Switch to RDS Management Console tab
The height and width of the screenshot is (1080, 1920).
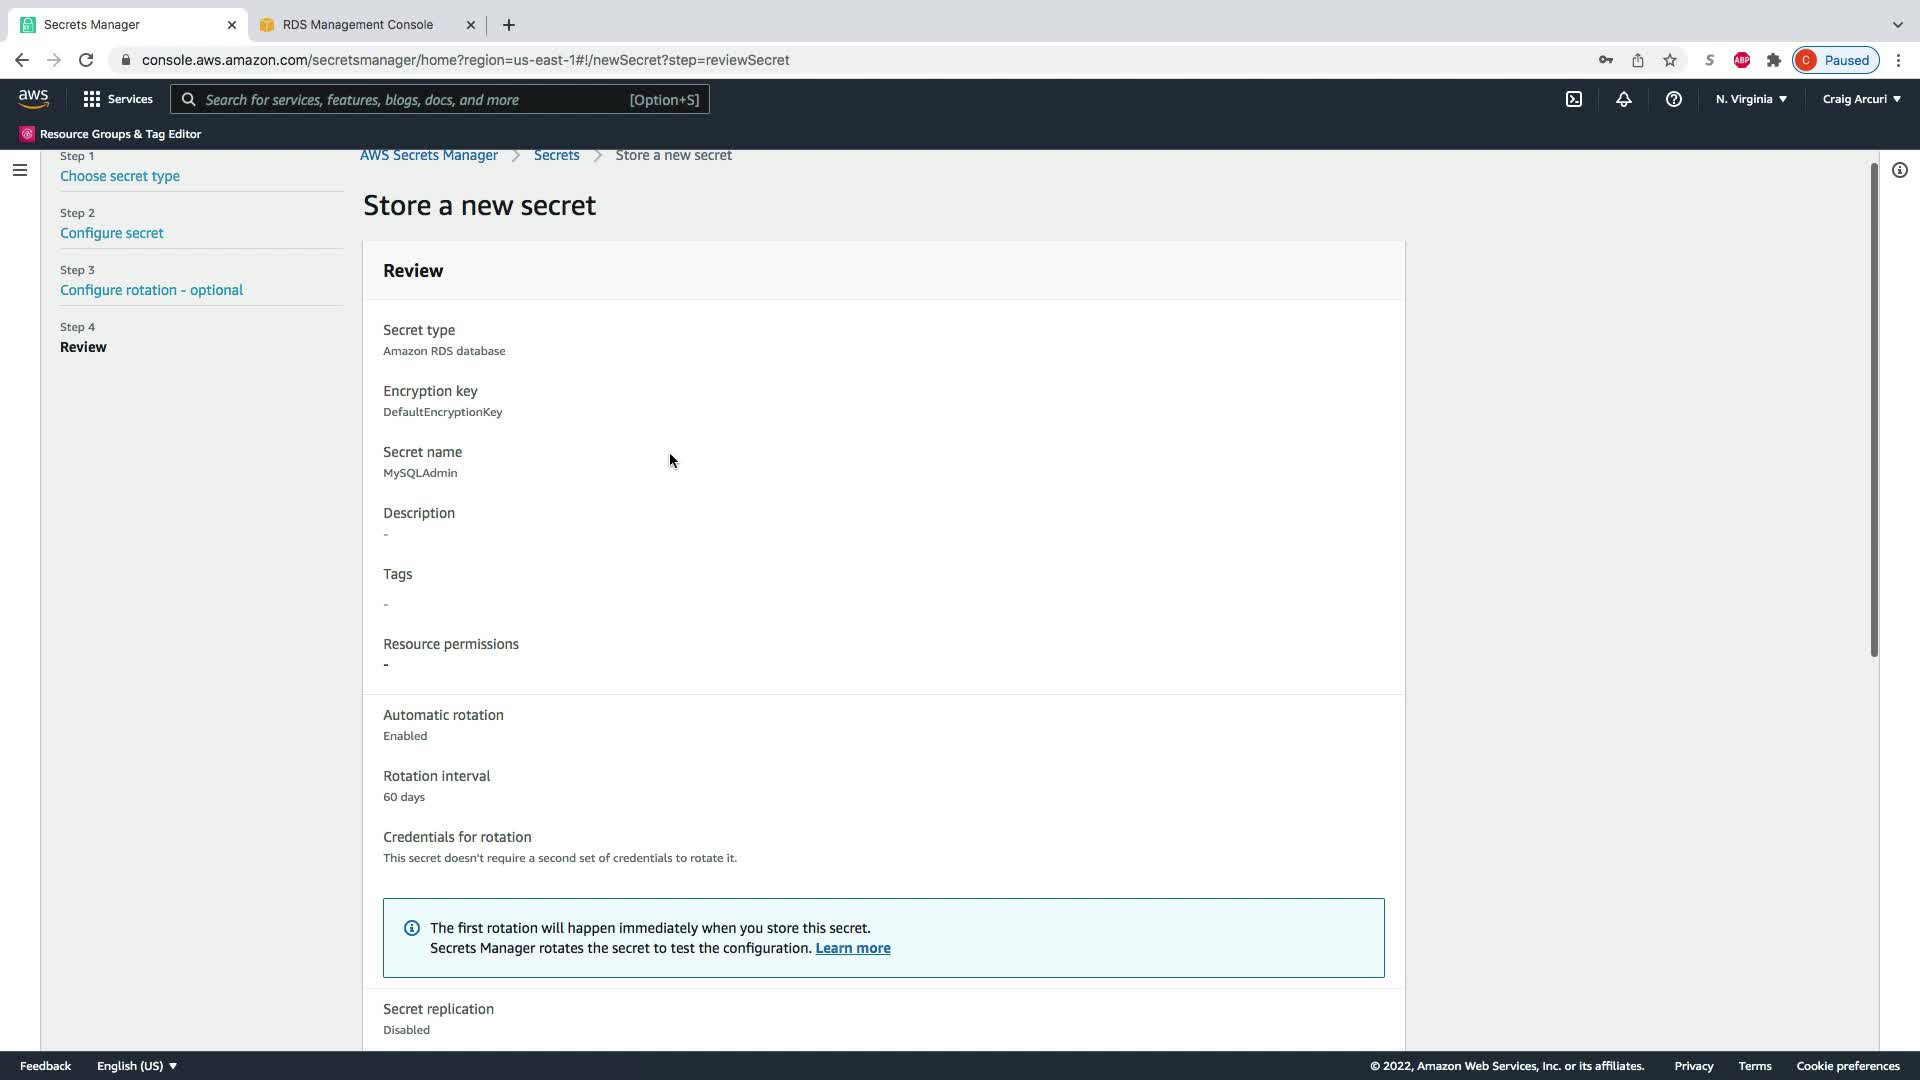click(358, 25)
